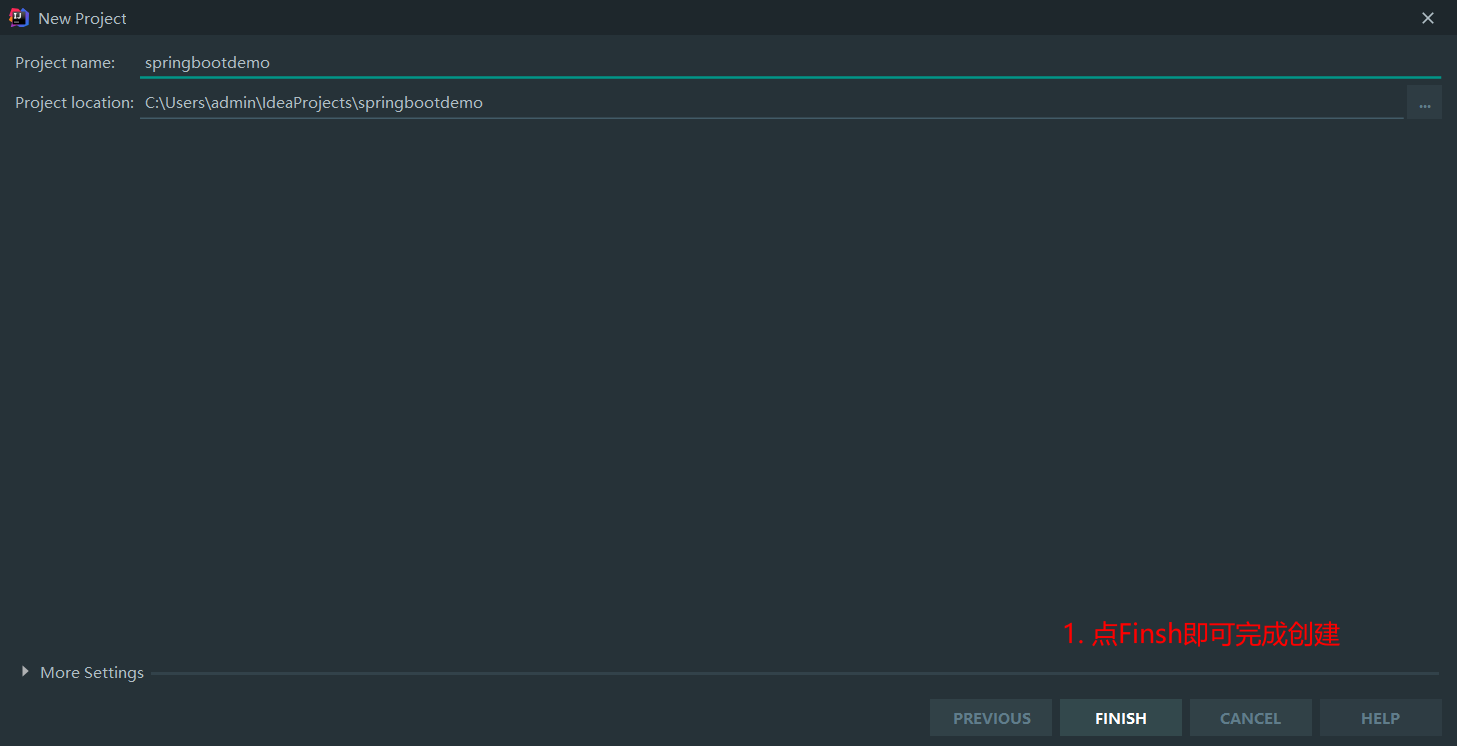Open Help for New Project
This screenshot has height=746, width=1457.
1380,718
